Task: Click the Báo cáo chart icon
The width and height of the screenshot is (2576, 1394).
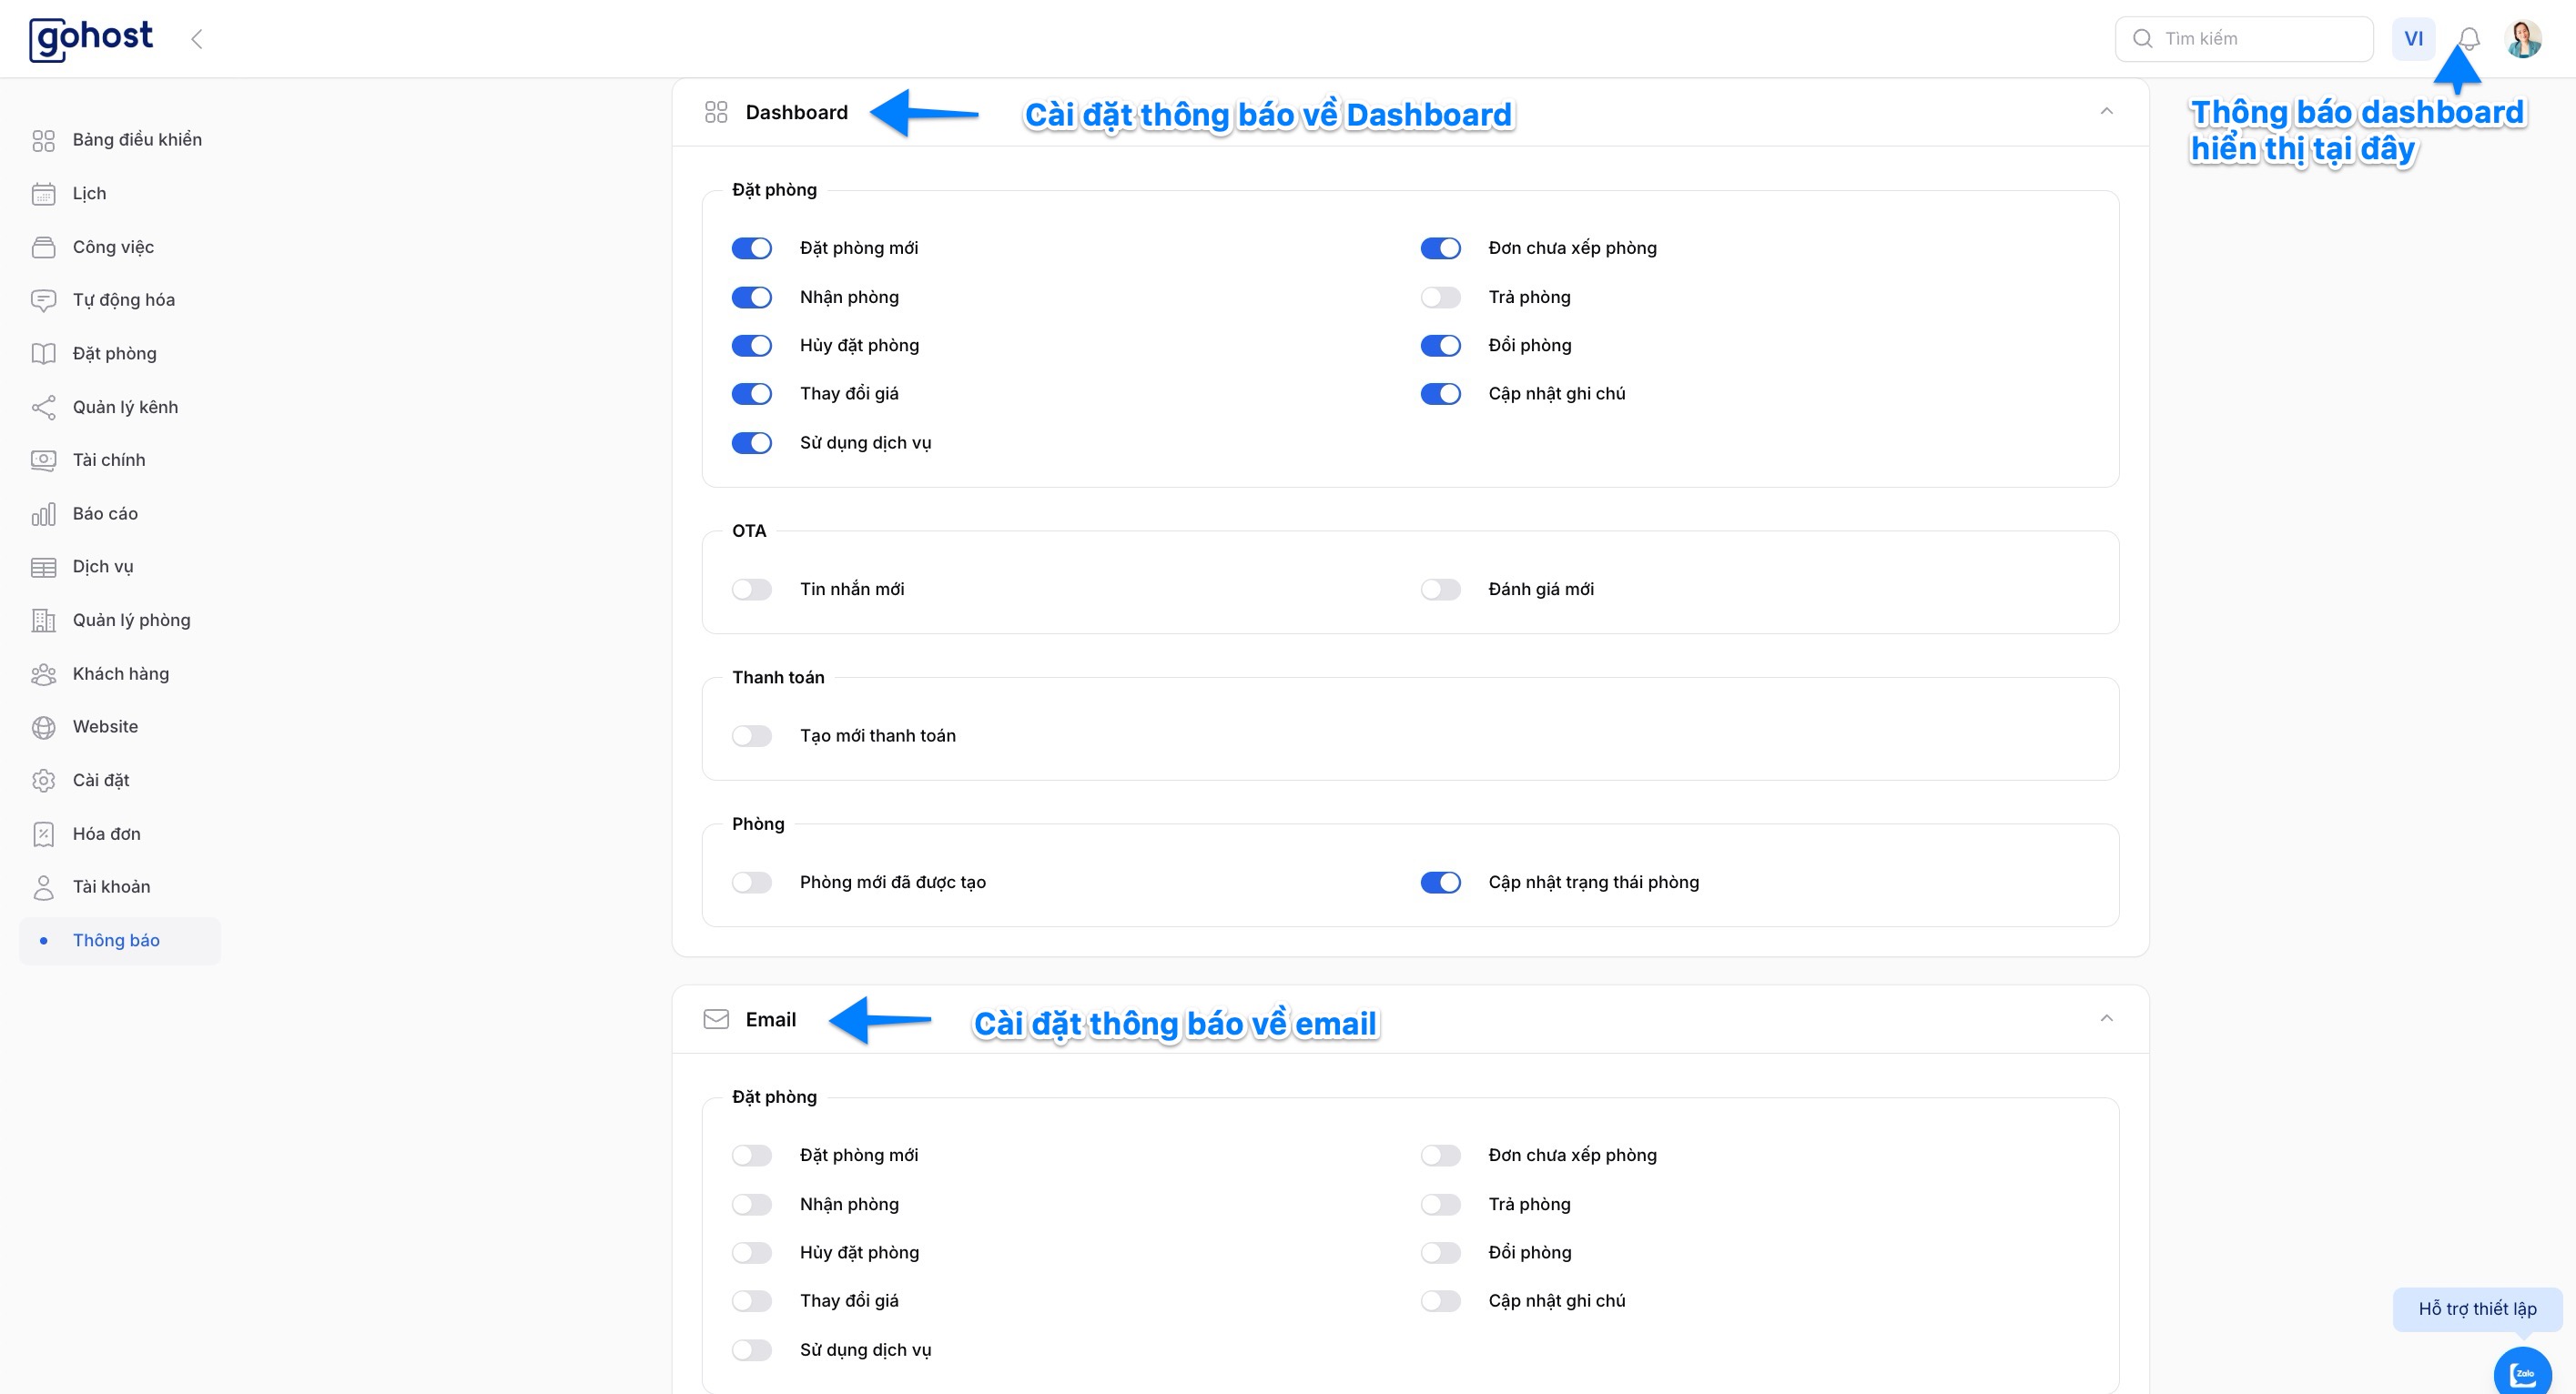Action: [x=43, y=514]
